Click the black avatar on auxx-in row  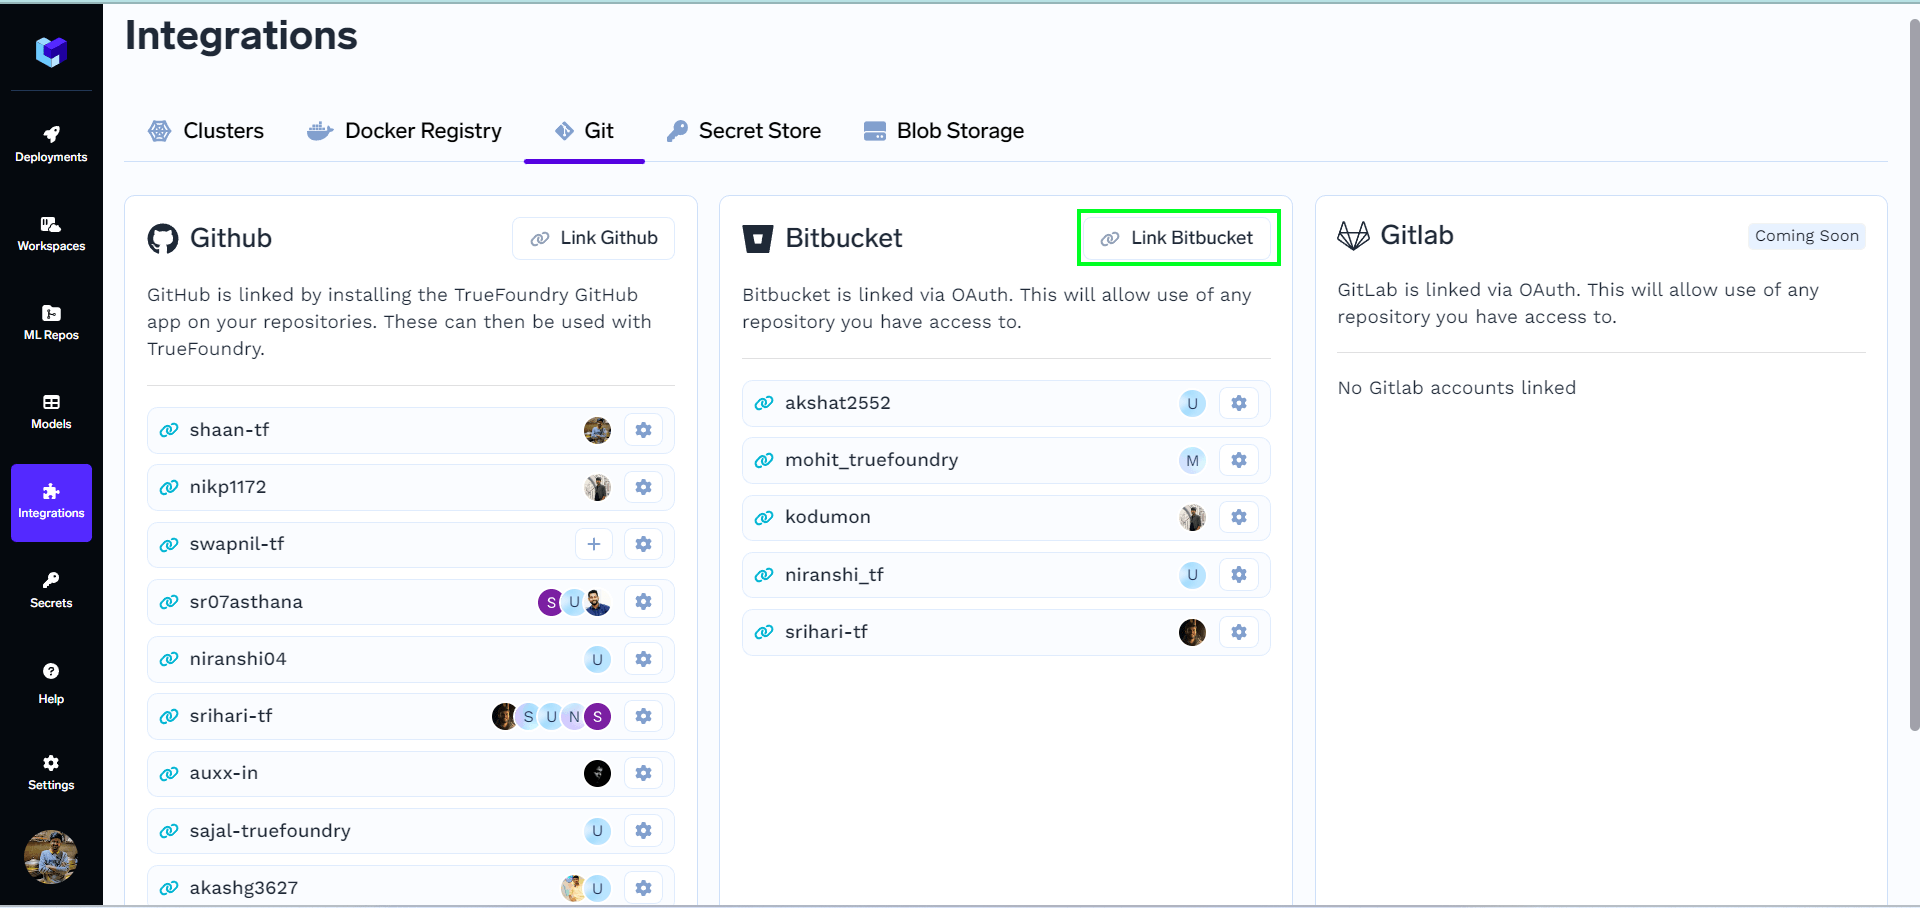point(597,773)
